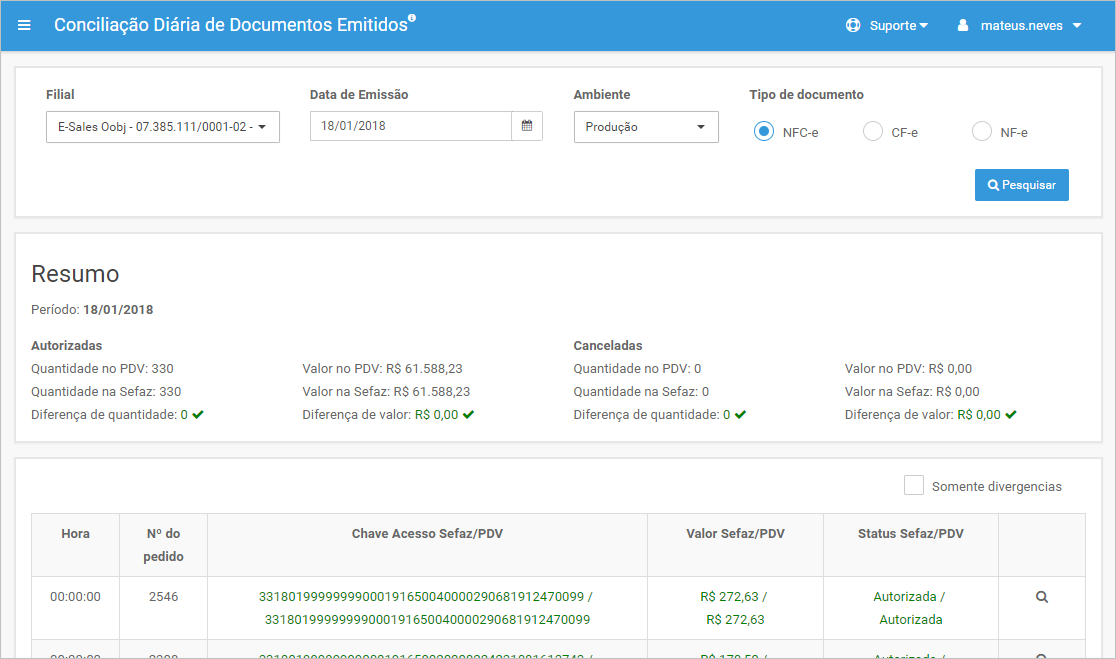Open the hamburger navigation menu

(x=24, y=26)
